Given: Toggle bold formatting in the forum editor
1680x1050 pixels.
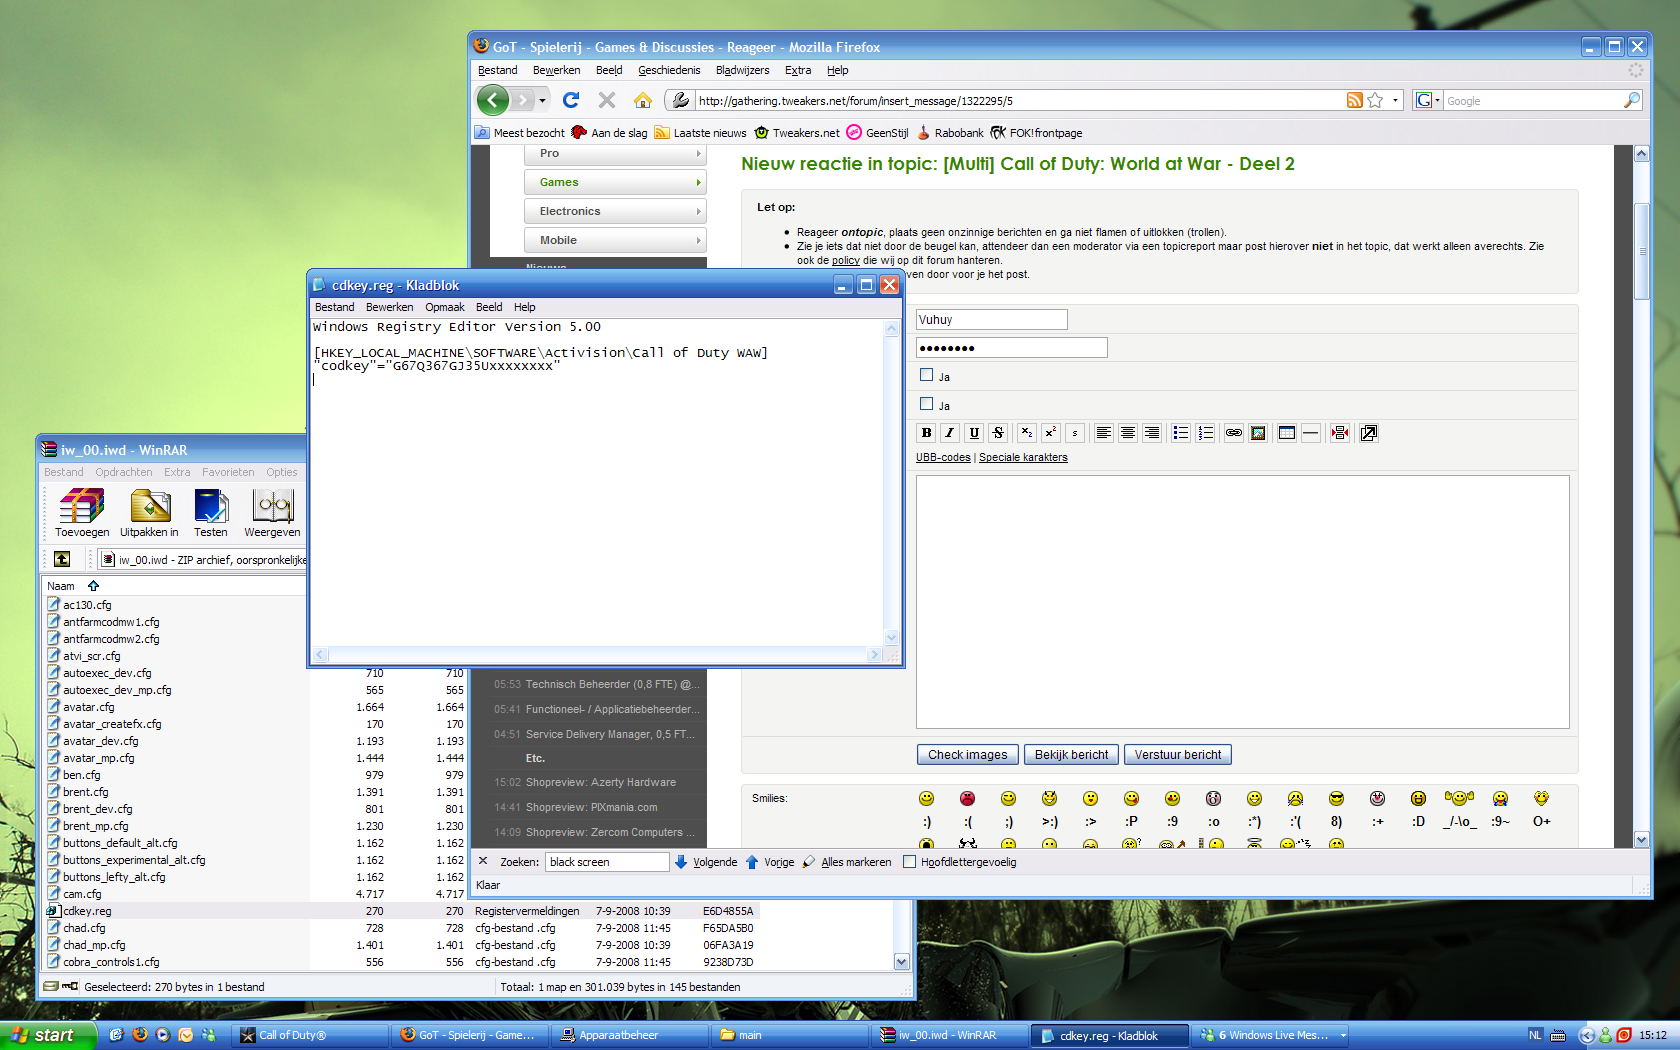Looking at the screenshot, I should point(926,433).
